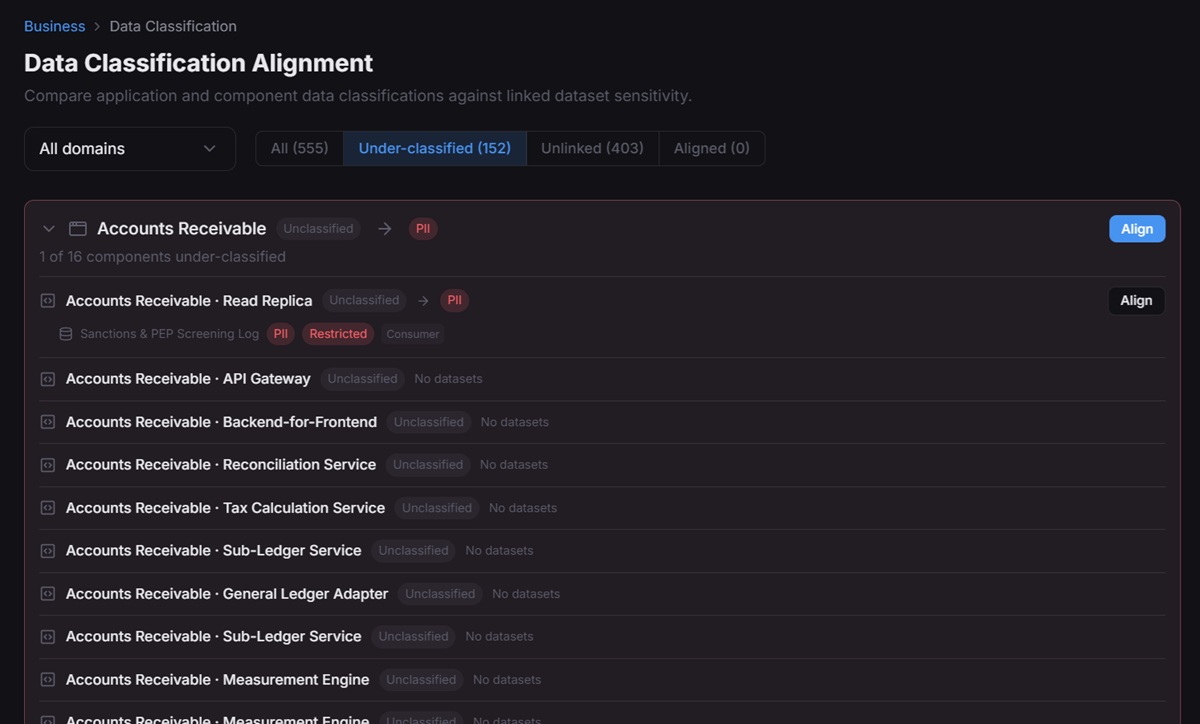Open the Sanctions & PEP Screening Log dataset

click(169, 334)
